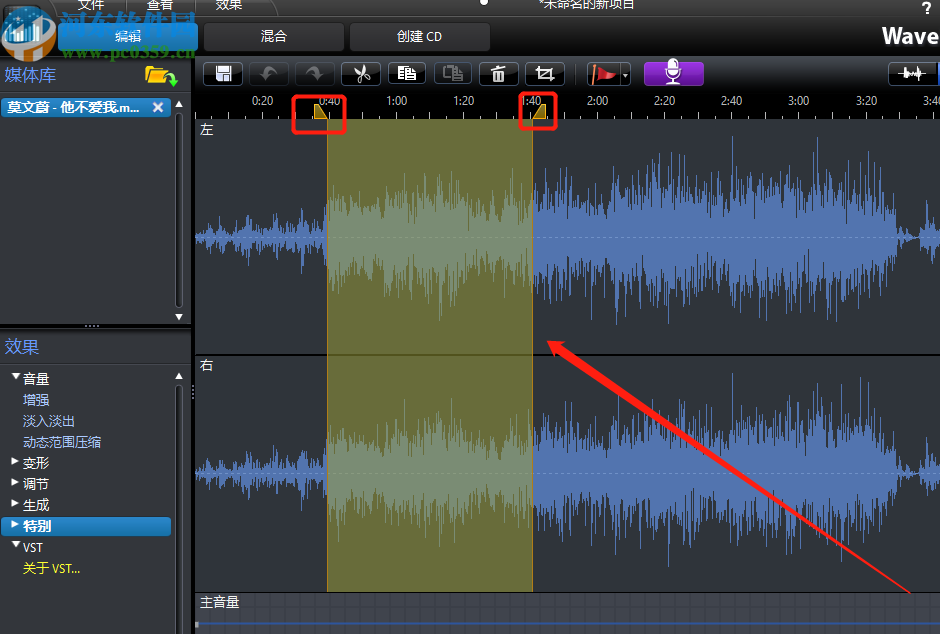Screen dimensions: 940x634
Task: Expand the 生成 effects group
Action: [x=15, y=503]
